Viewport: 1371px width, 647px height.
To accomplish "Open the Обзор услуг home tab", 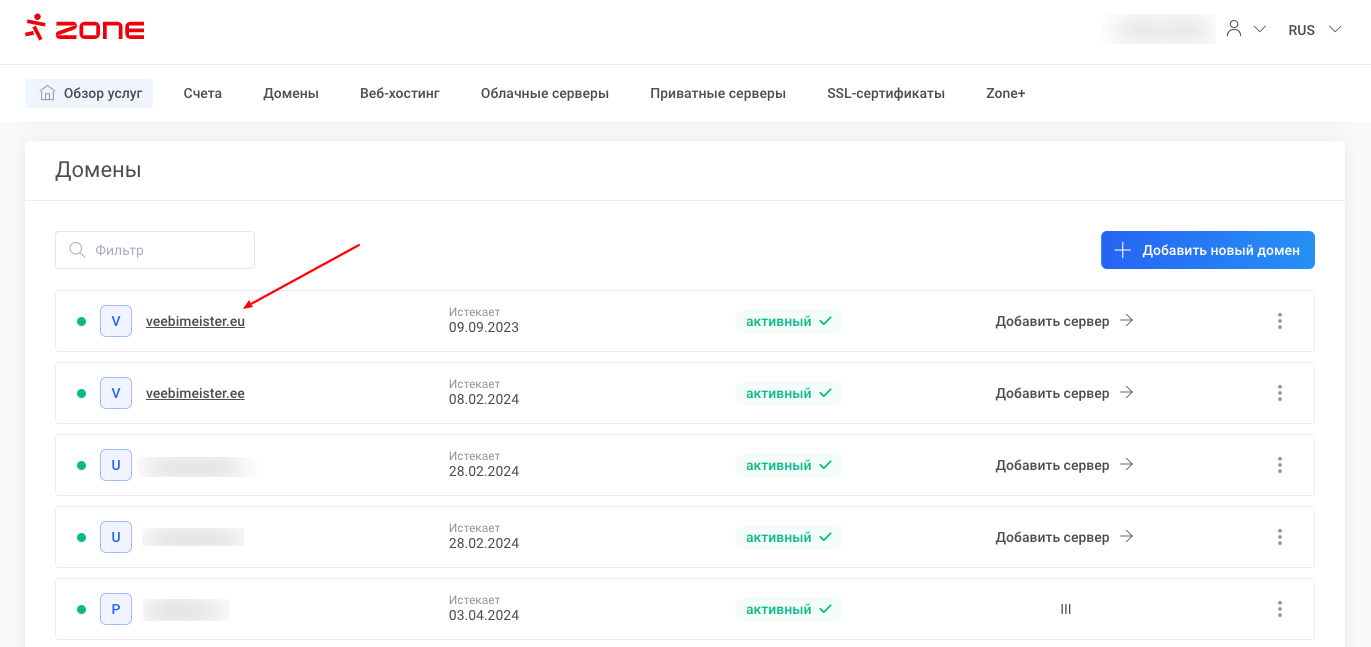I will point(90,93).
